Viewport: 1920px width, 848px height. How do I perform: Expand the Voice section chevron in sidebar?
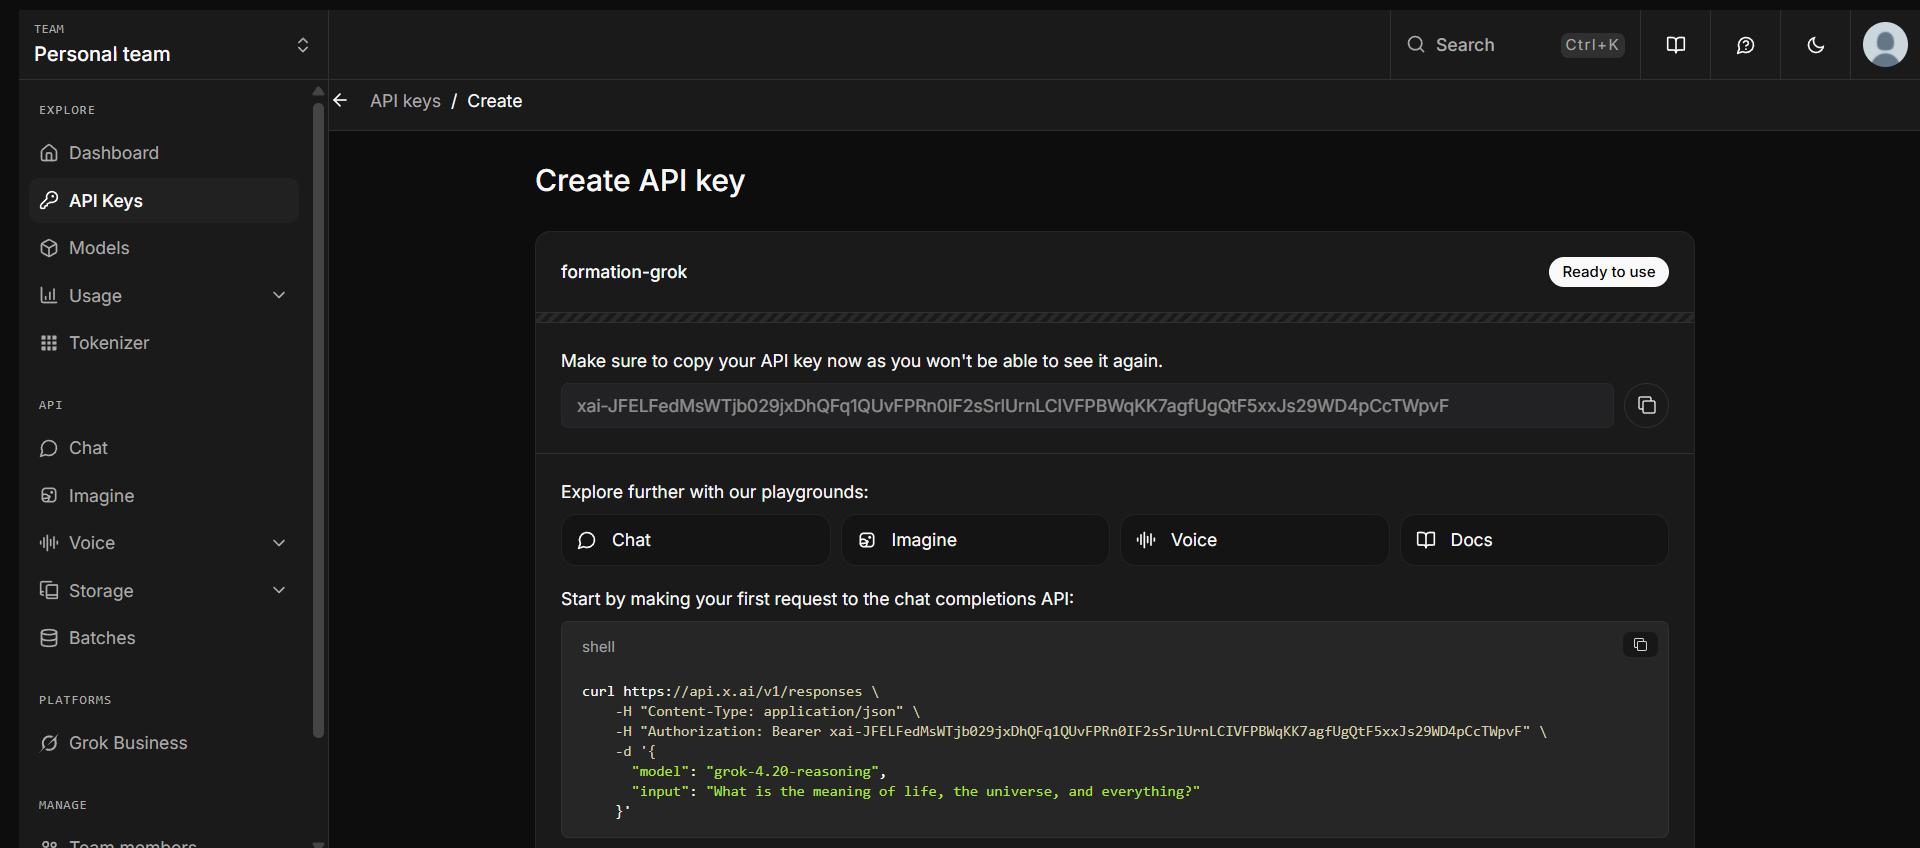pyautogui.click(x=279, y=543)
